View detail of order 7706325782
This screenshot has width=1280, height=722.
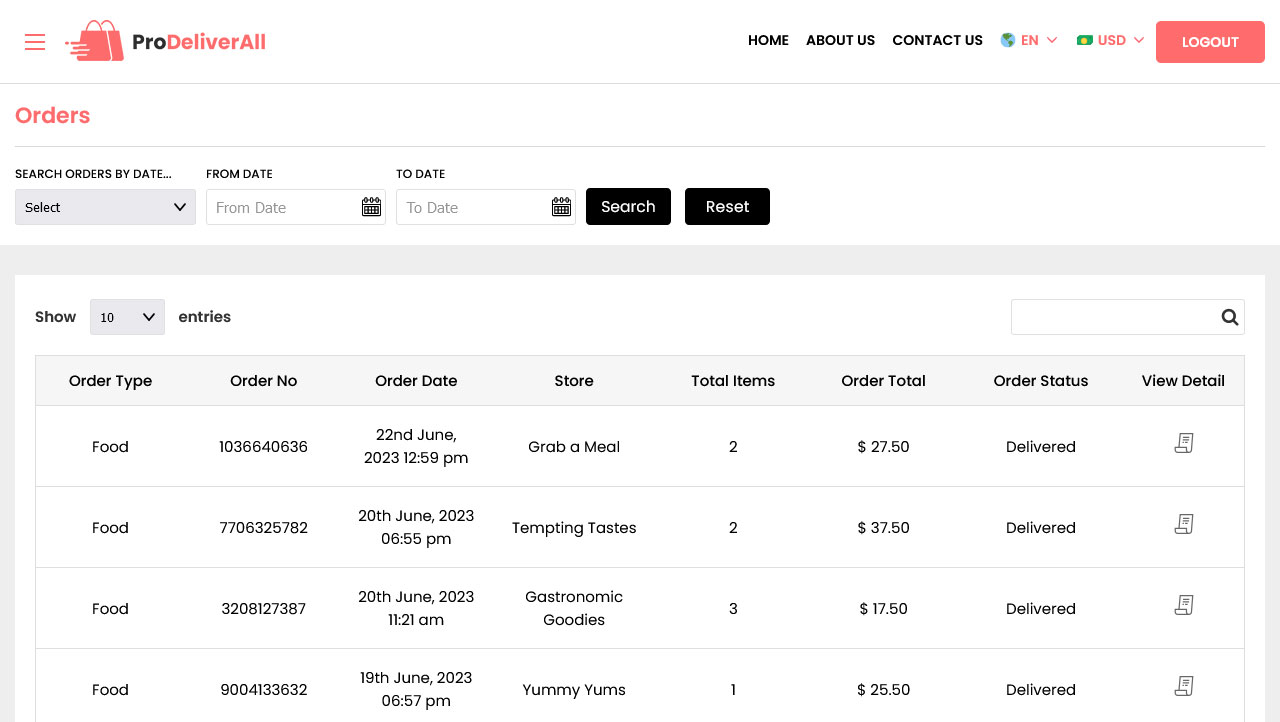coord(1184,524)
